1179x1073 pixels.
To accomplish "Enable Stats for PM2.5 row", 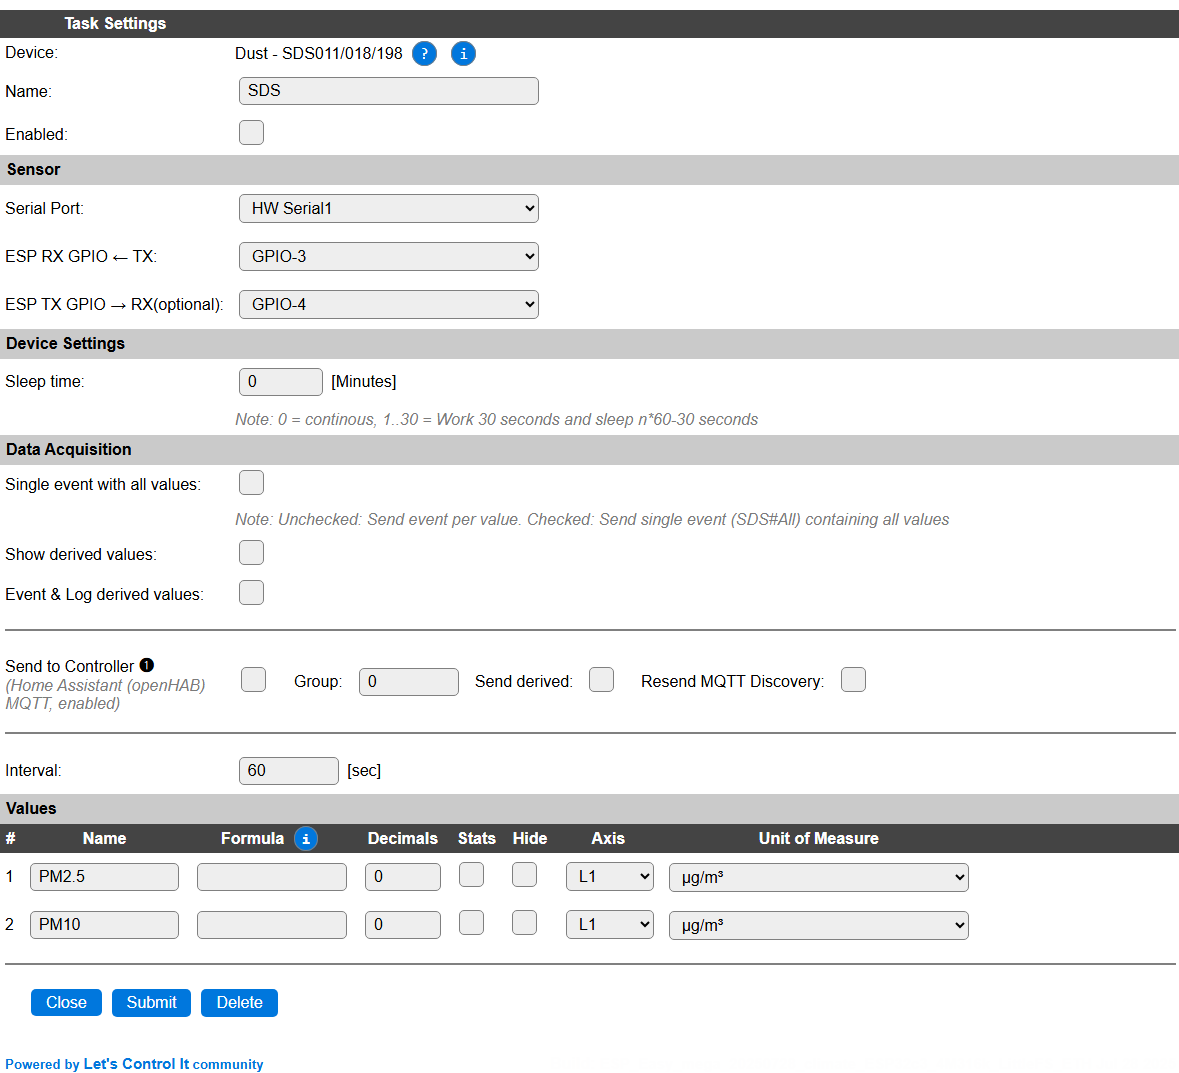I will [x=471, y=875].
